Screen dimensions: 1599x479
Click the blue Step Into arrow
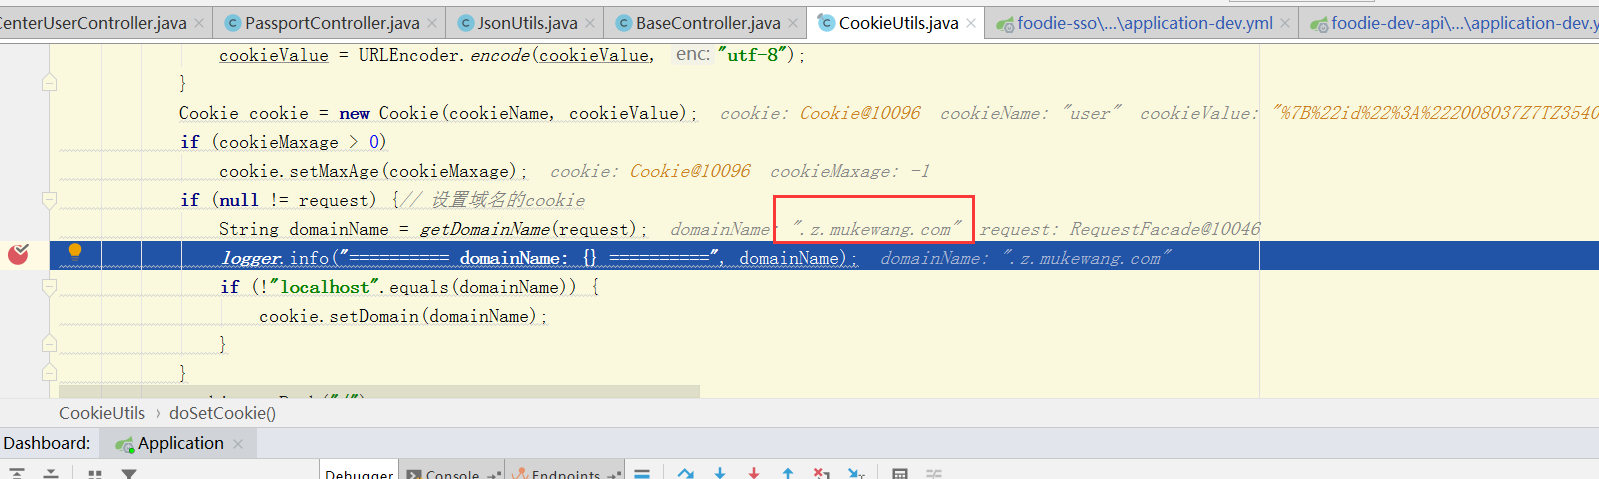[x=720, y=473]
